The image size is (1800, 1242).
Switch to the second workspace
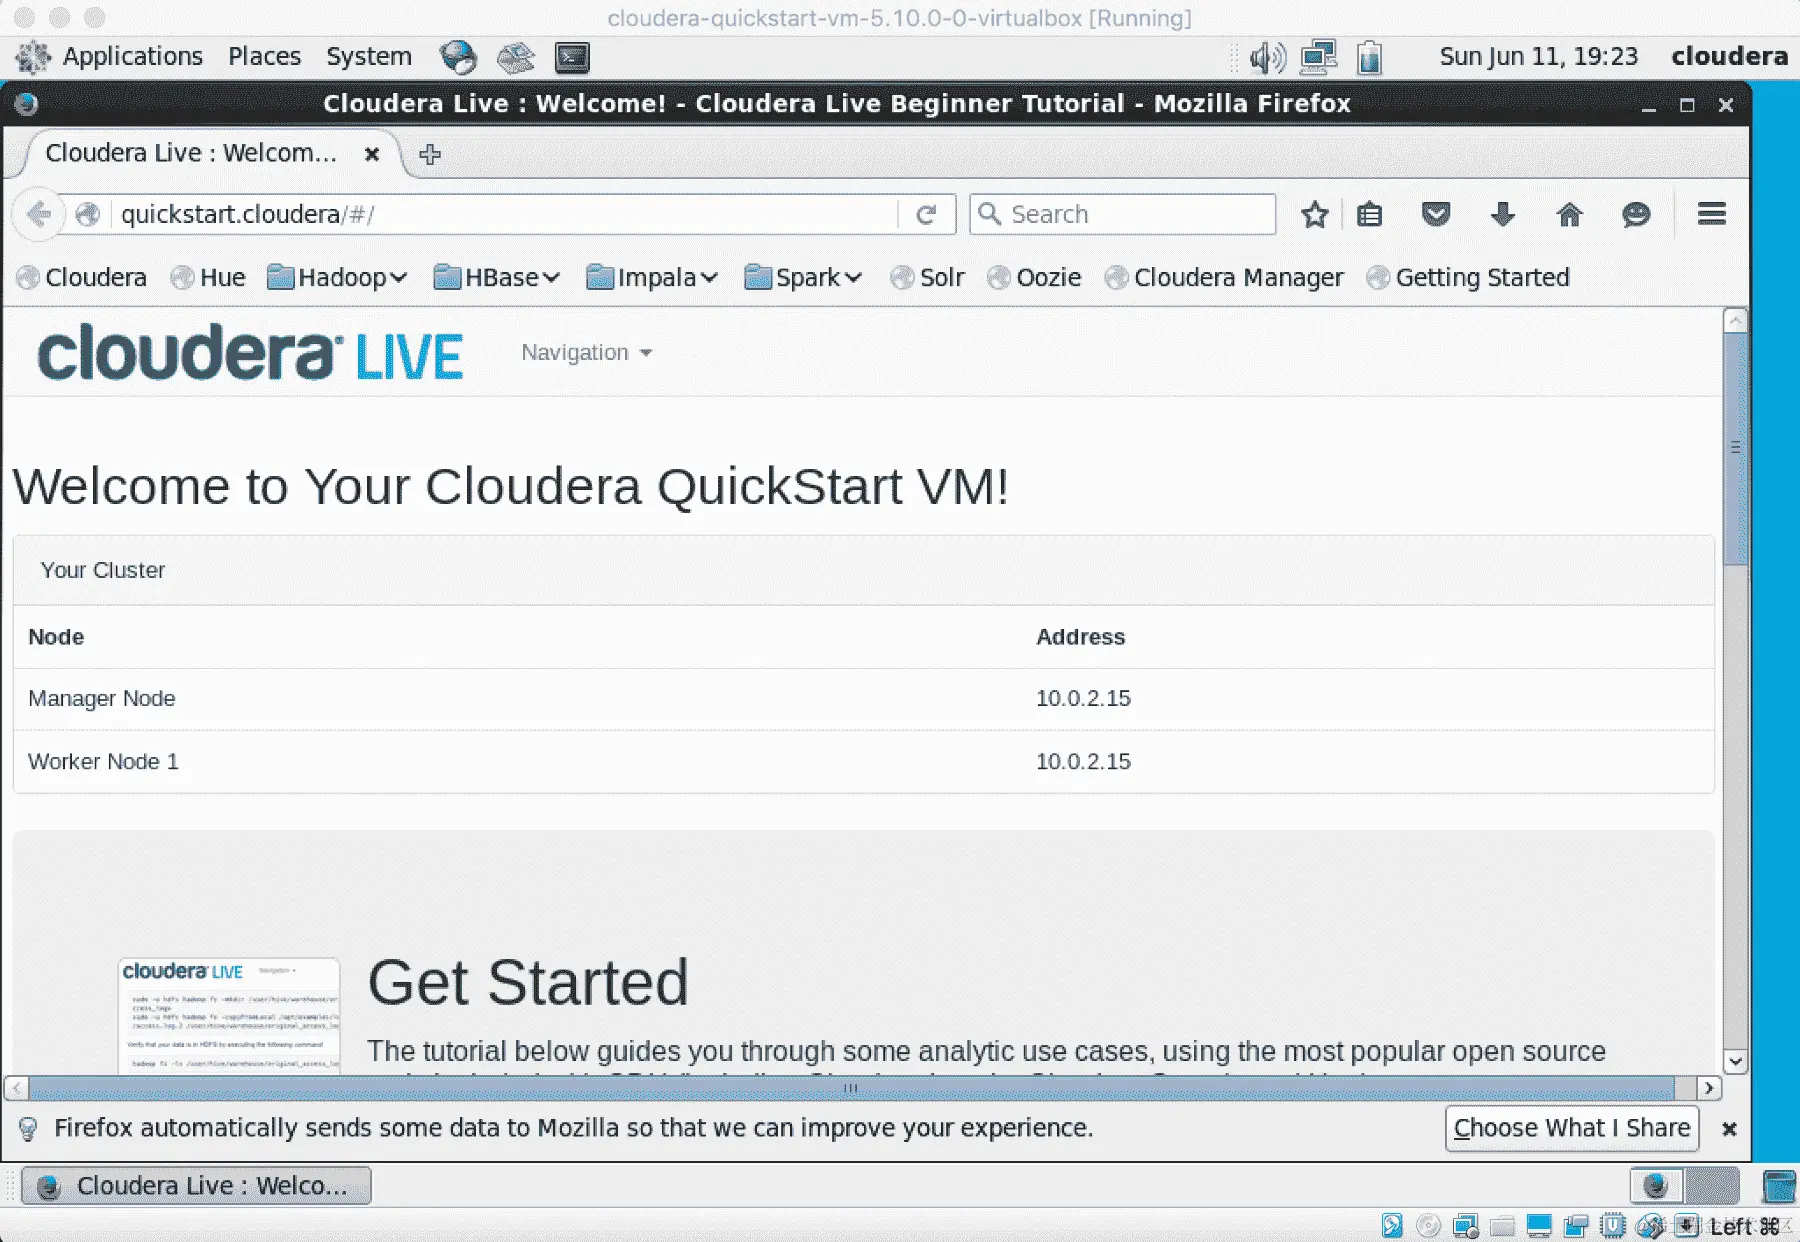[1713, 1186]
